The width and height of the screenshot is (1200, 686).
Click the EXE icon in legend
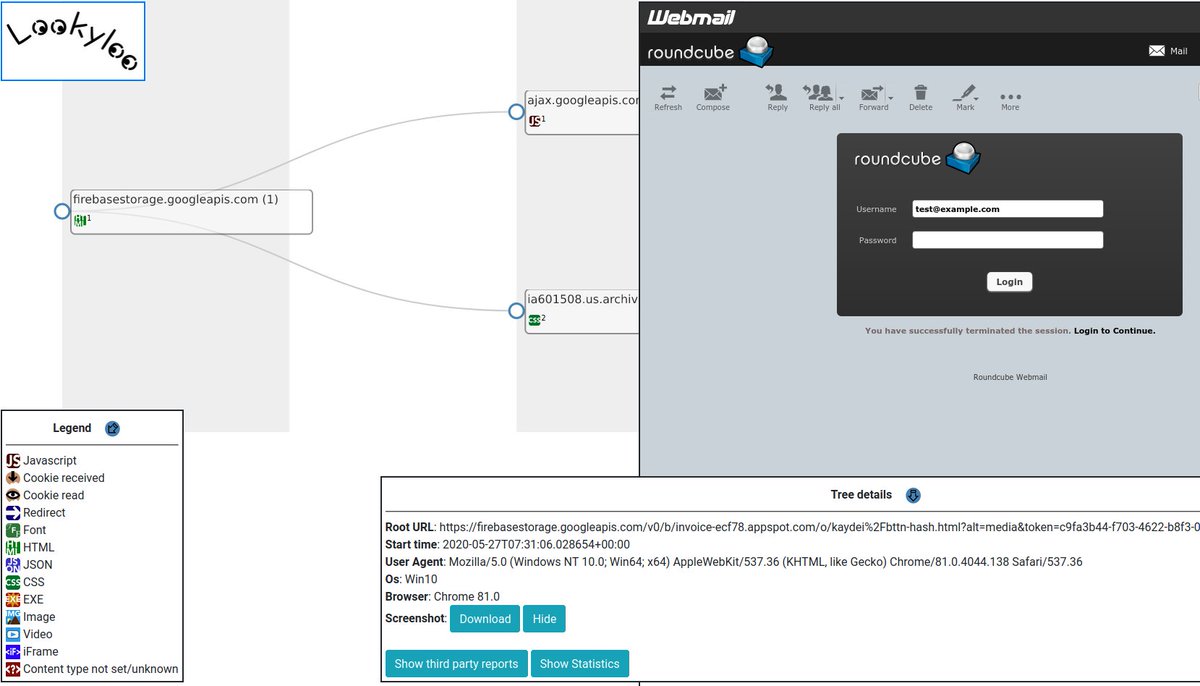pos(13,599)
